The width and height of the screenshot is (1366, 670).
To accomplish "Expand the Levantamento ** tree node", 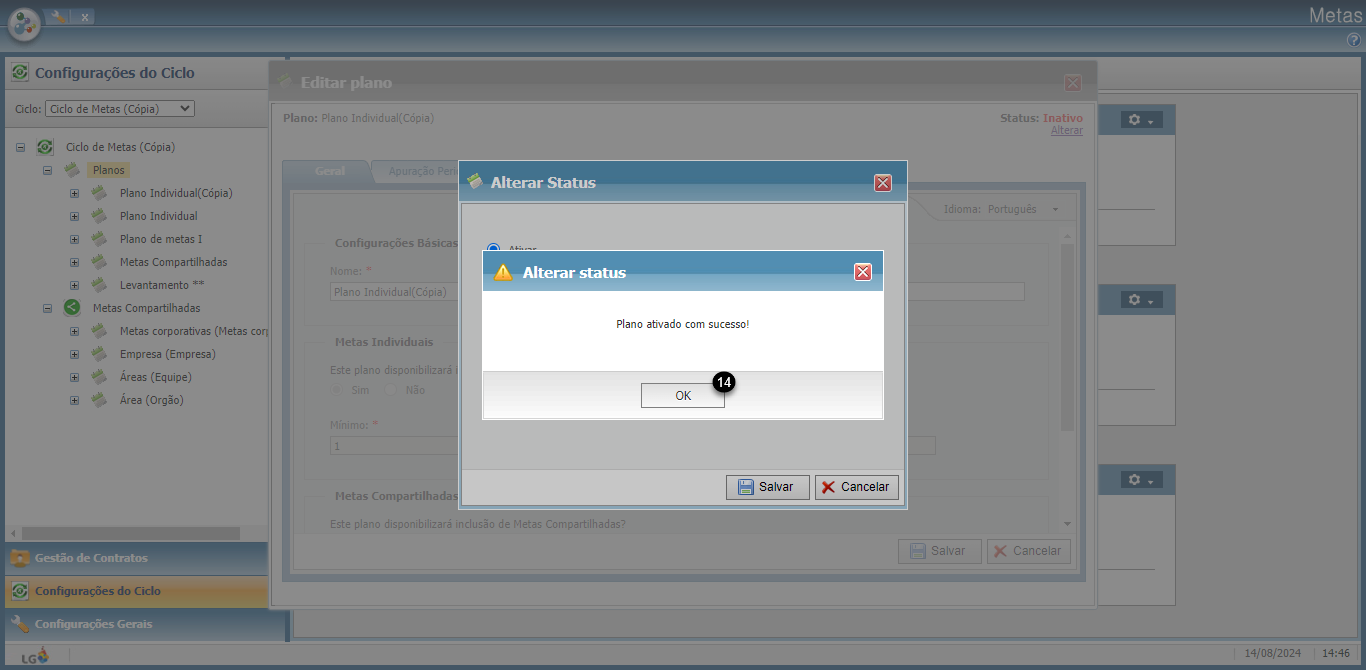I will point(74,285).
